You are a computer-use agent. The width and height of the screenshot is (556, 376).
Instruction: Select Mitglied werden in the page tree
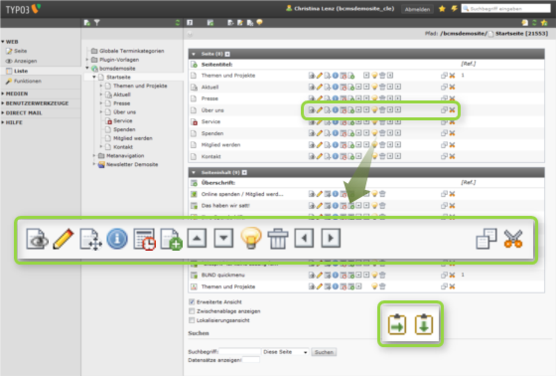(133, 138)
